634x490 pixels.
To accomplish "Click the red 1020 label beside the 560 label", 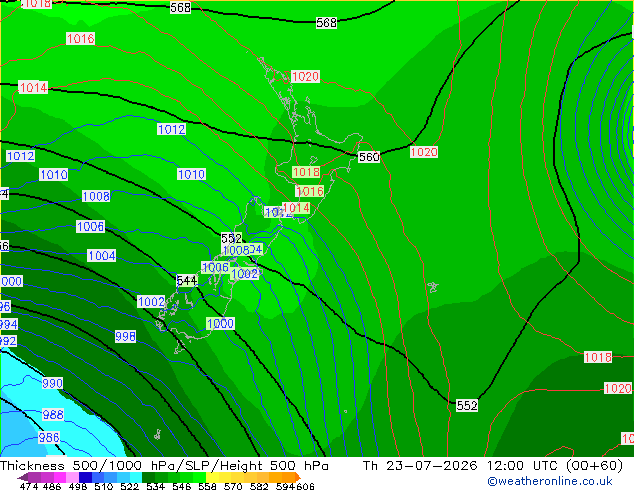I will tap(424, 152).
